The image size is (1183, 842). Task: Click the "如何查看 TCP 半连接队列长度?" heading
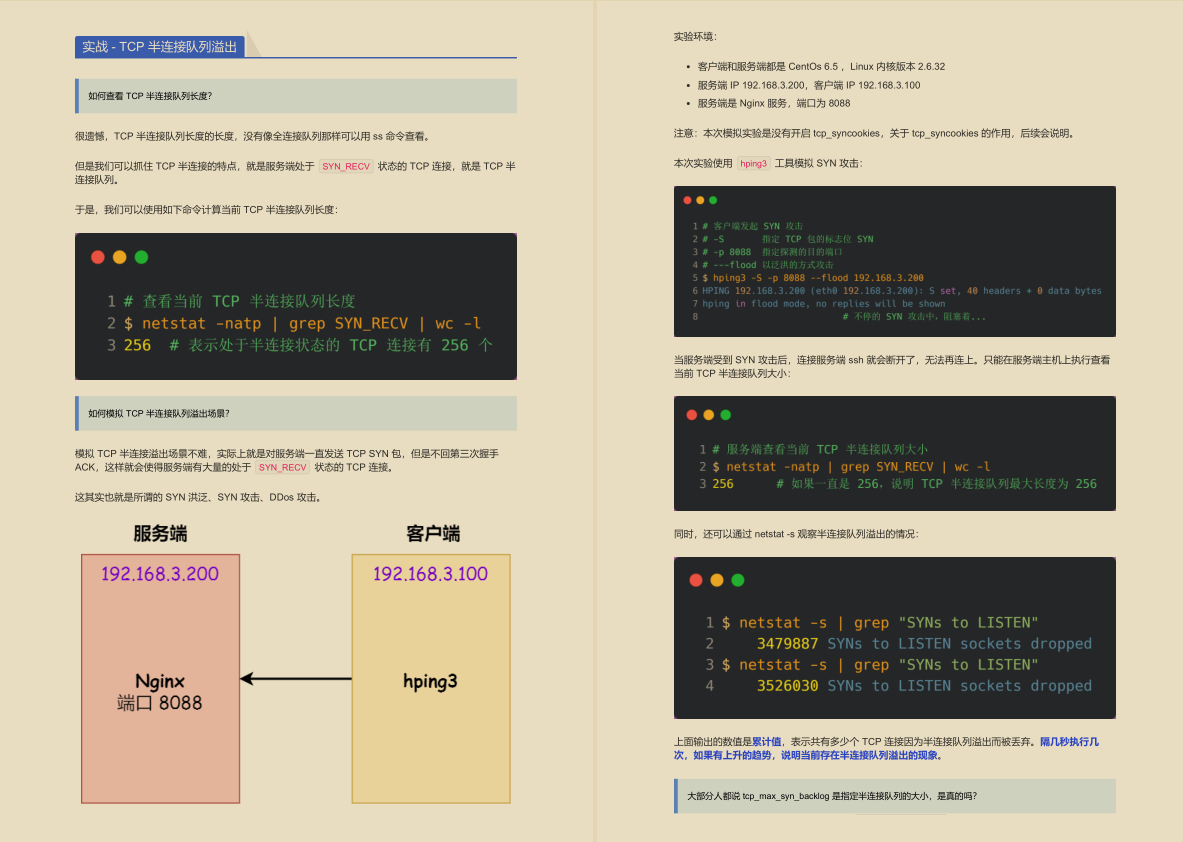coord(150,97)
